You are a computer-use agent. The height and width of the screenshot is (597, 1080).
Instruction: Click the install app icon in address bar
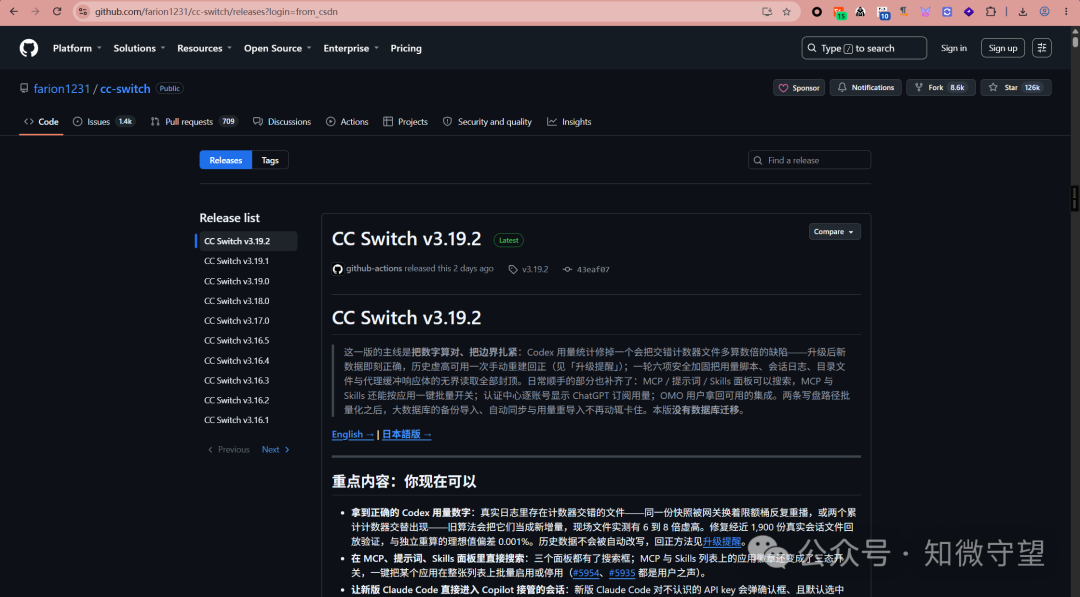[x=767, y=12]
